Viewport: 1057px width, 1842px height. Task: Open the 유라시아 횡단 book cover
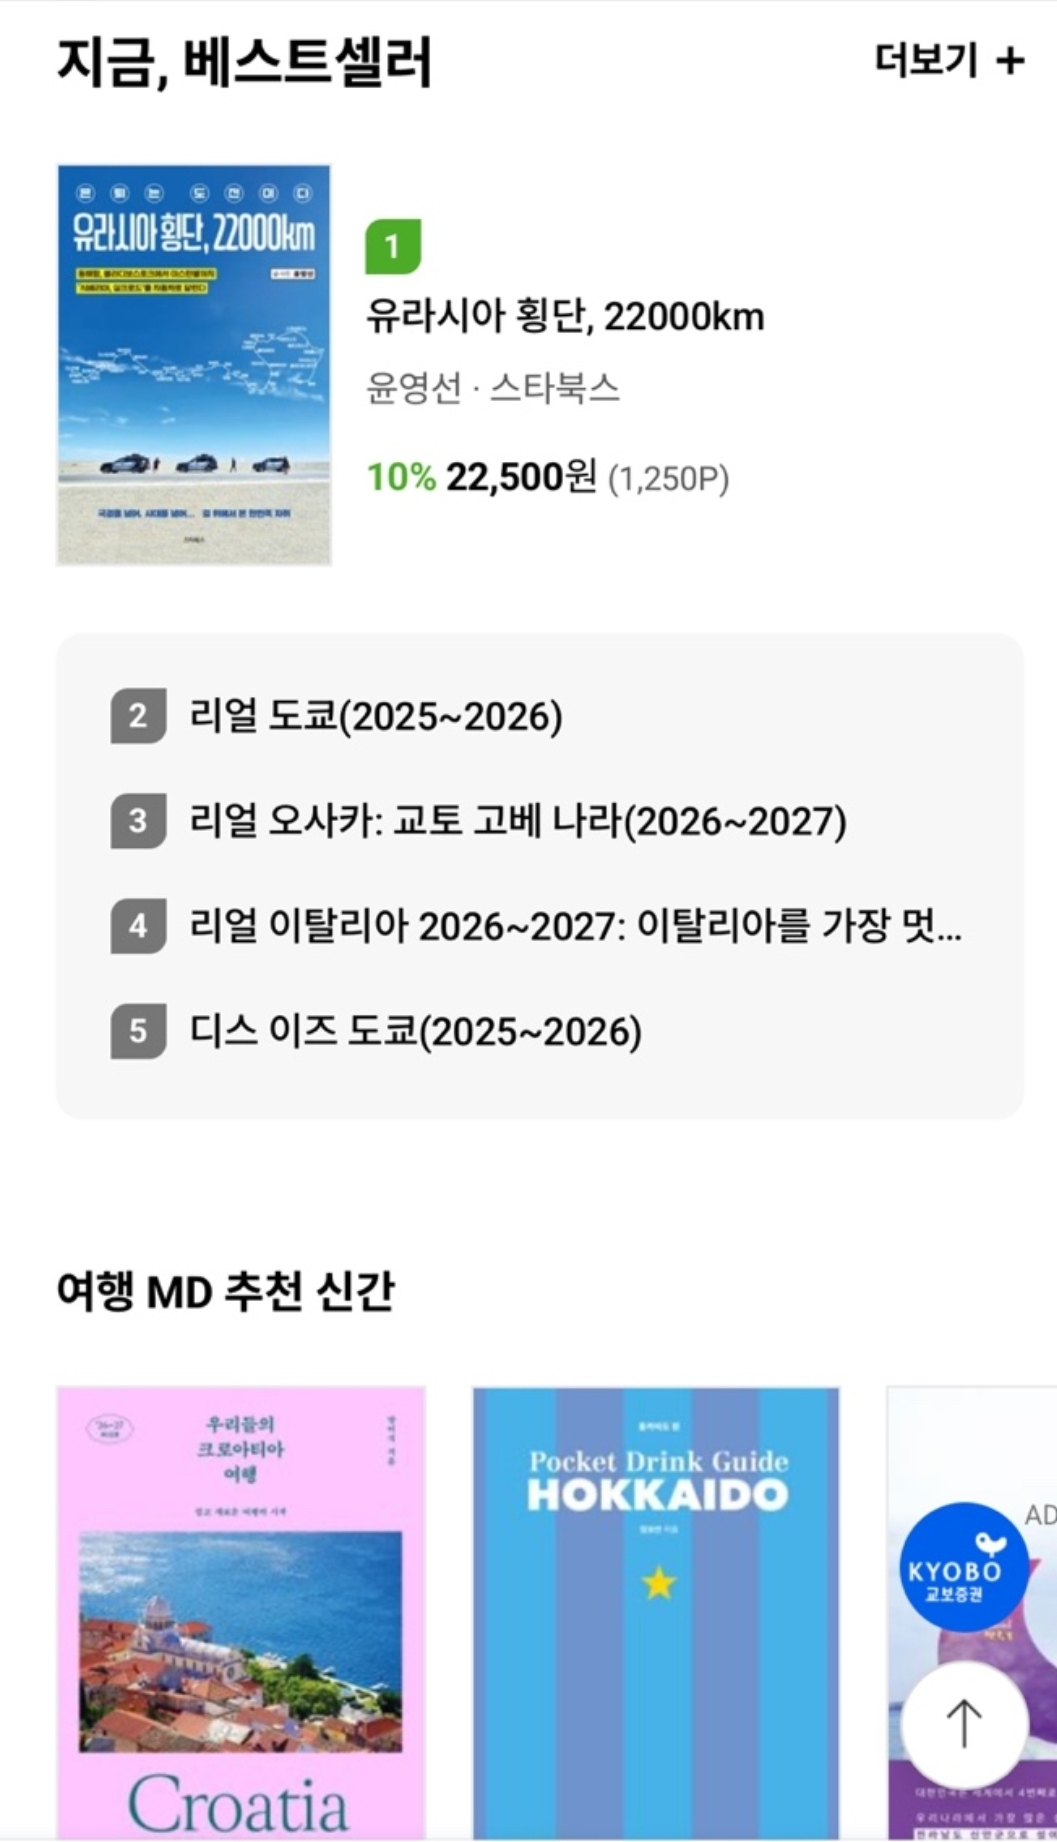[x=194, y=365]
